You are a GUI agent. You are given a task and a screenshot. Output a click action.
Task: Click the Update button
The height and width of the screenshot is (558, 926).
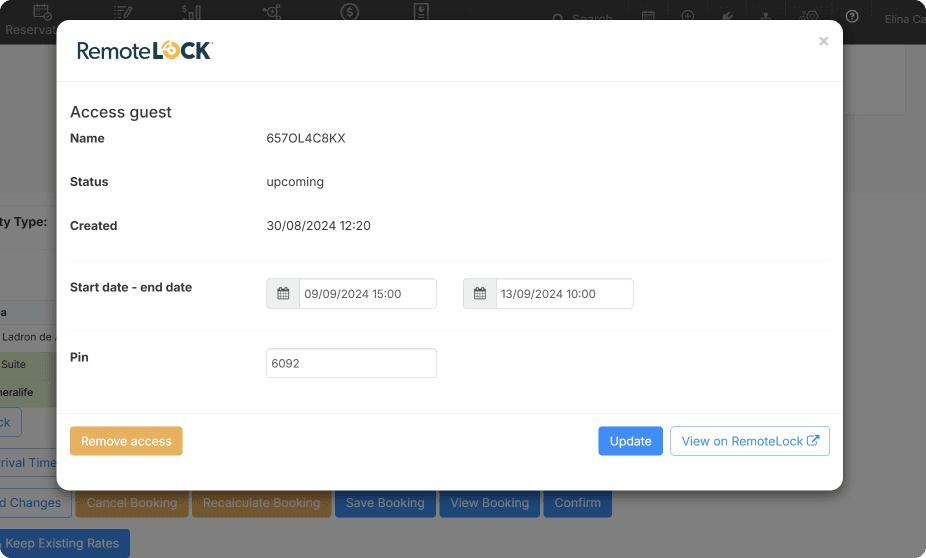630,441
